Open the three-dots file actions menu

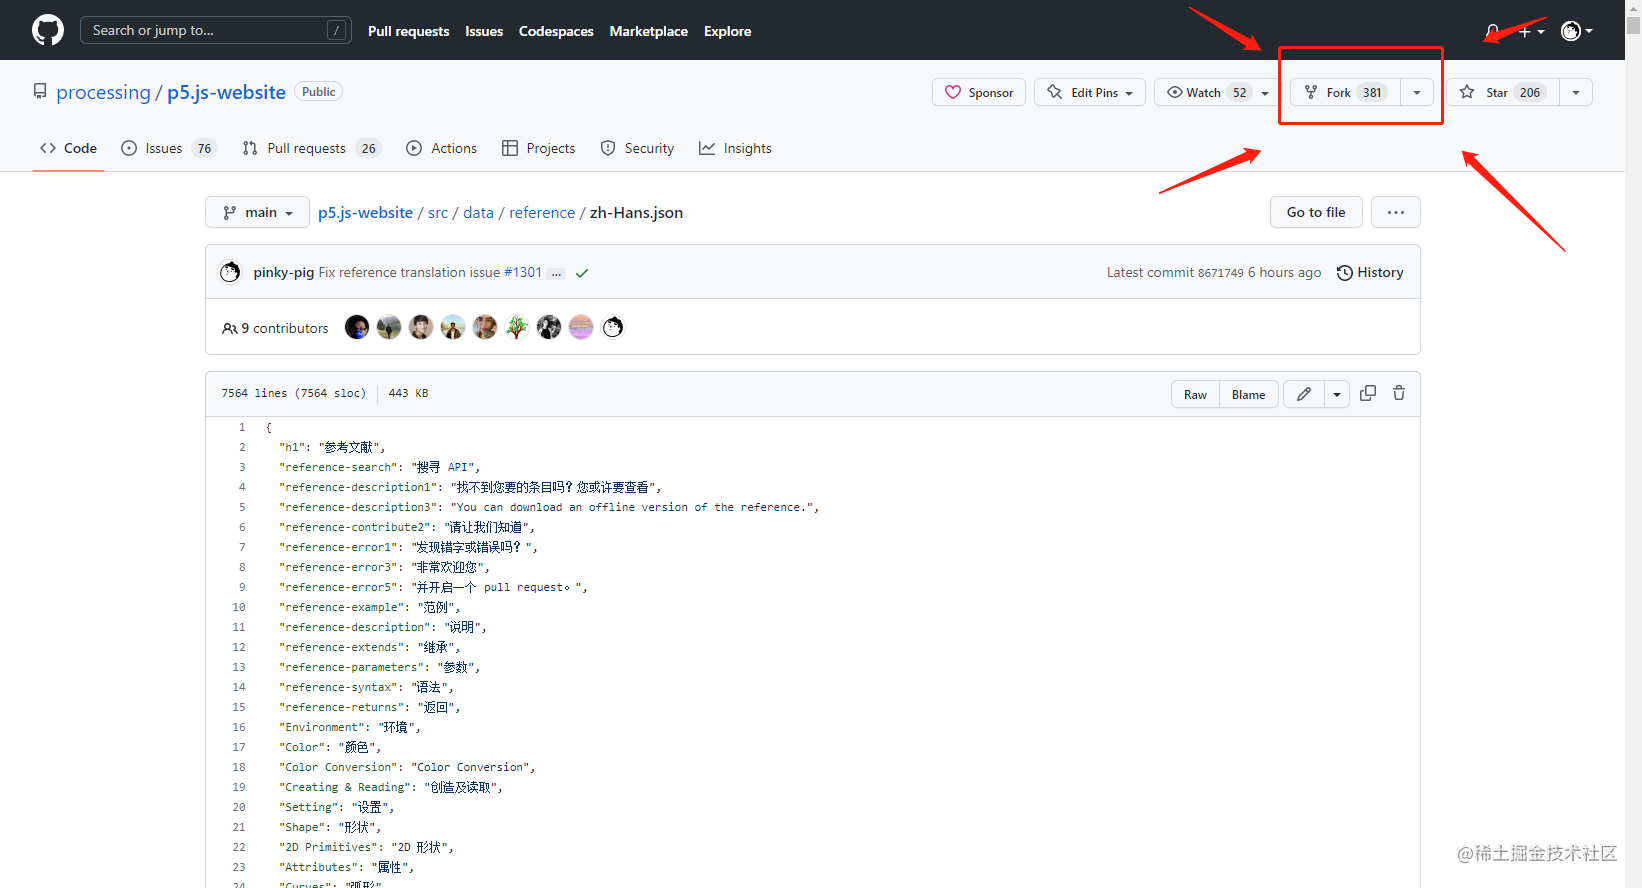(x=1396, y=212)
